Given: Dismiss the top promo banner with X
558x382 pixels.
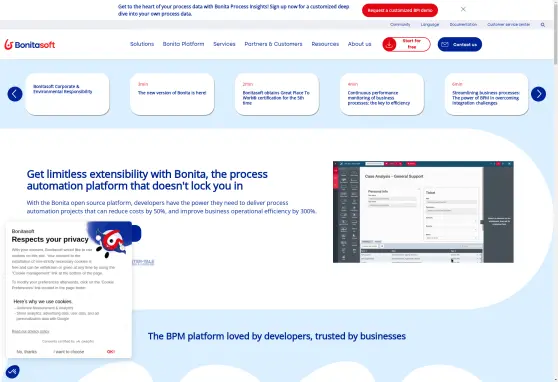Looking at the screenshot, I should (463, 9).
